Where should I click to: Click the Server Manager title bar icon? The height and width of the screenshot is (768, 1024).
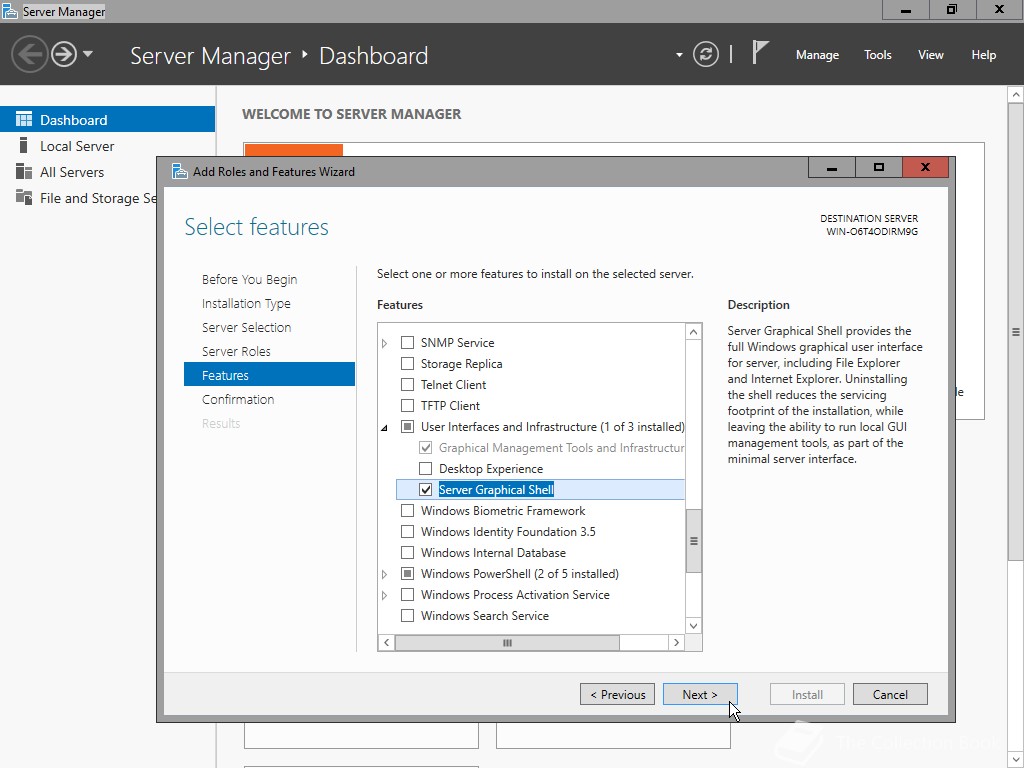pyautogui.click(x=10, y=11)
